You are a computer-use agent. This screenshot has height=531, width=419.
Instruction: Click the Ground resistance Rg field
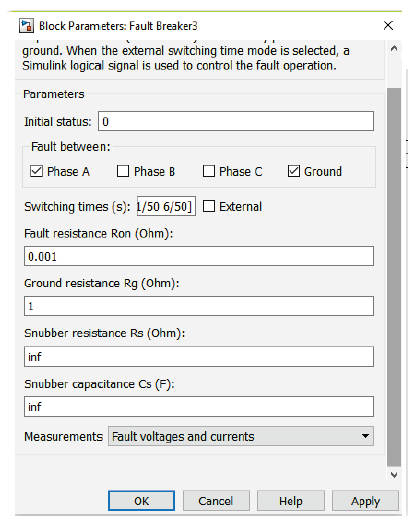199,306
